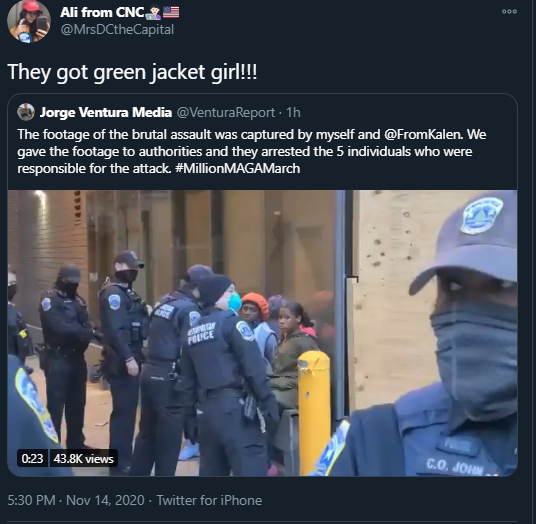This screenshot has width=536, height=524.
Task: Play the embedded police video
Action: 262,333
